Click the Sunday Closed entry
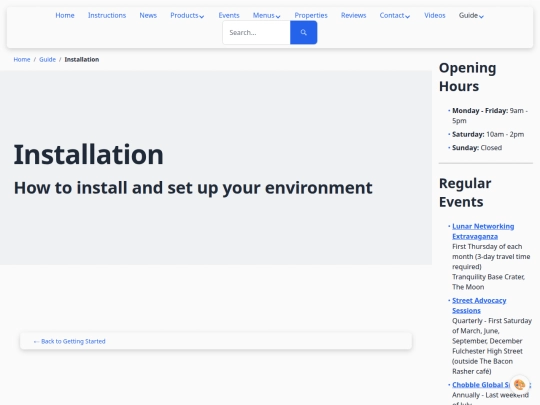 click(x=477, y=148)
